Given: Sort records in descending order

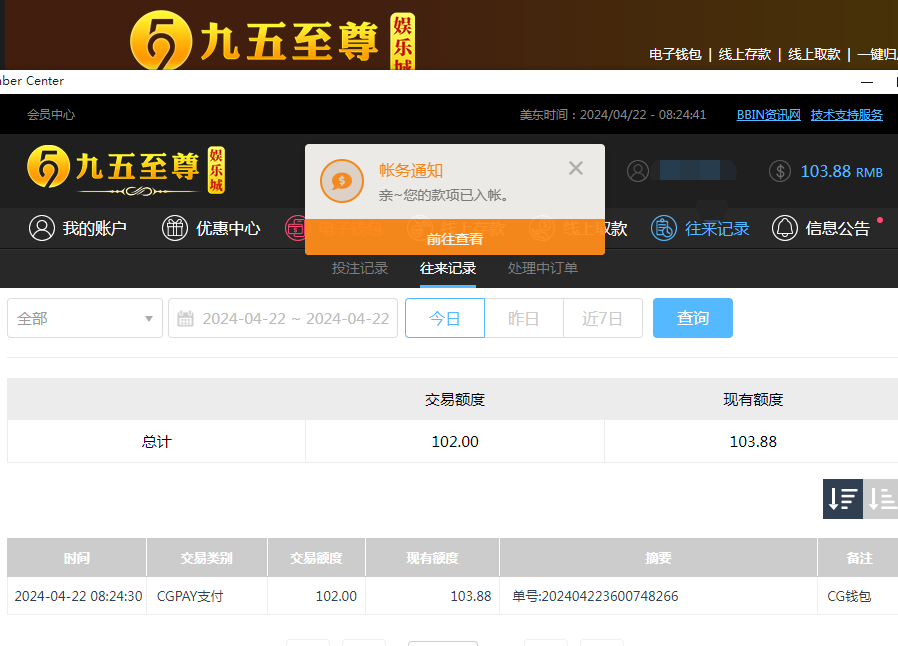Looking at the screenshot, I should point(842,498).
